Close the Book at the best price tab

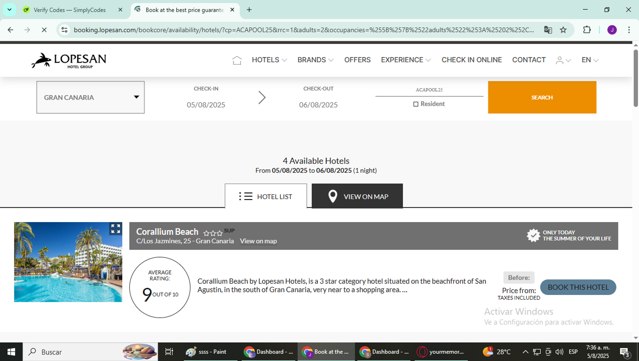click(x=232, y=10)
